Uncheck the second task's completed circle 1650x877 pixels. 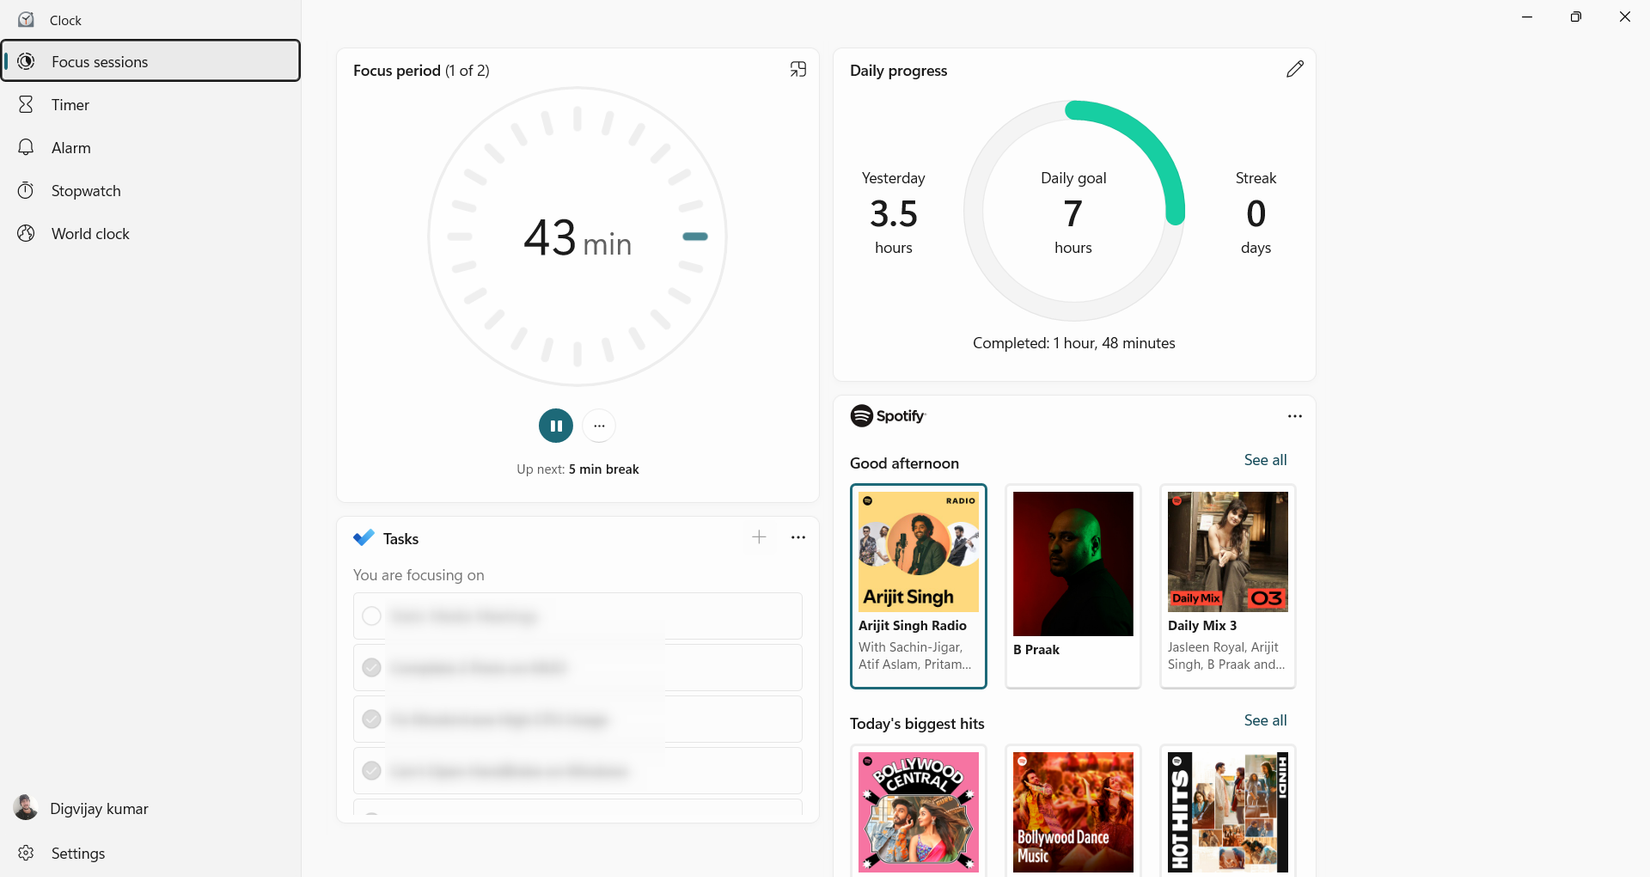[x=372, y=668]
